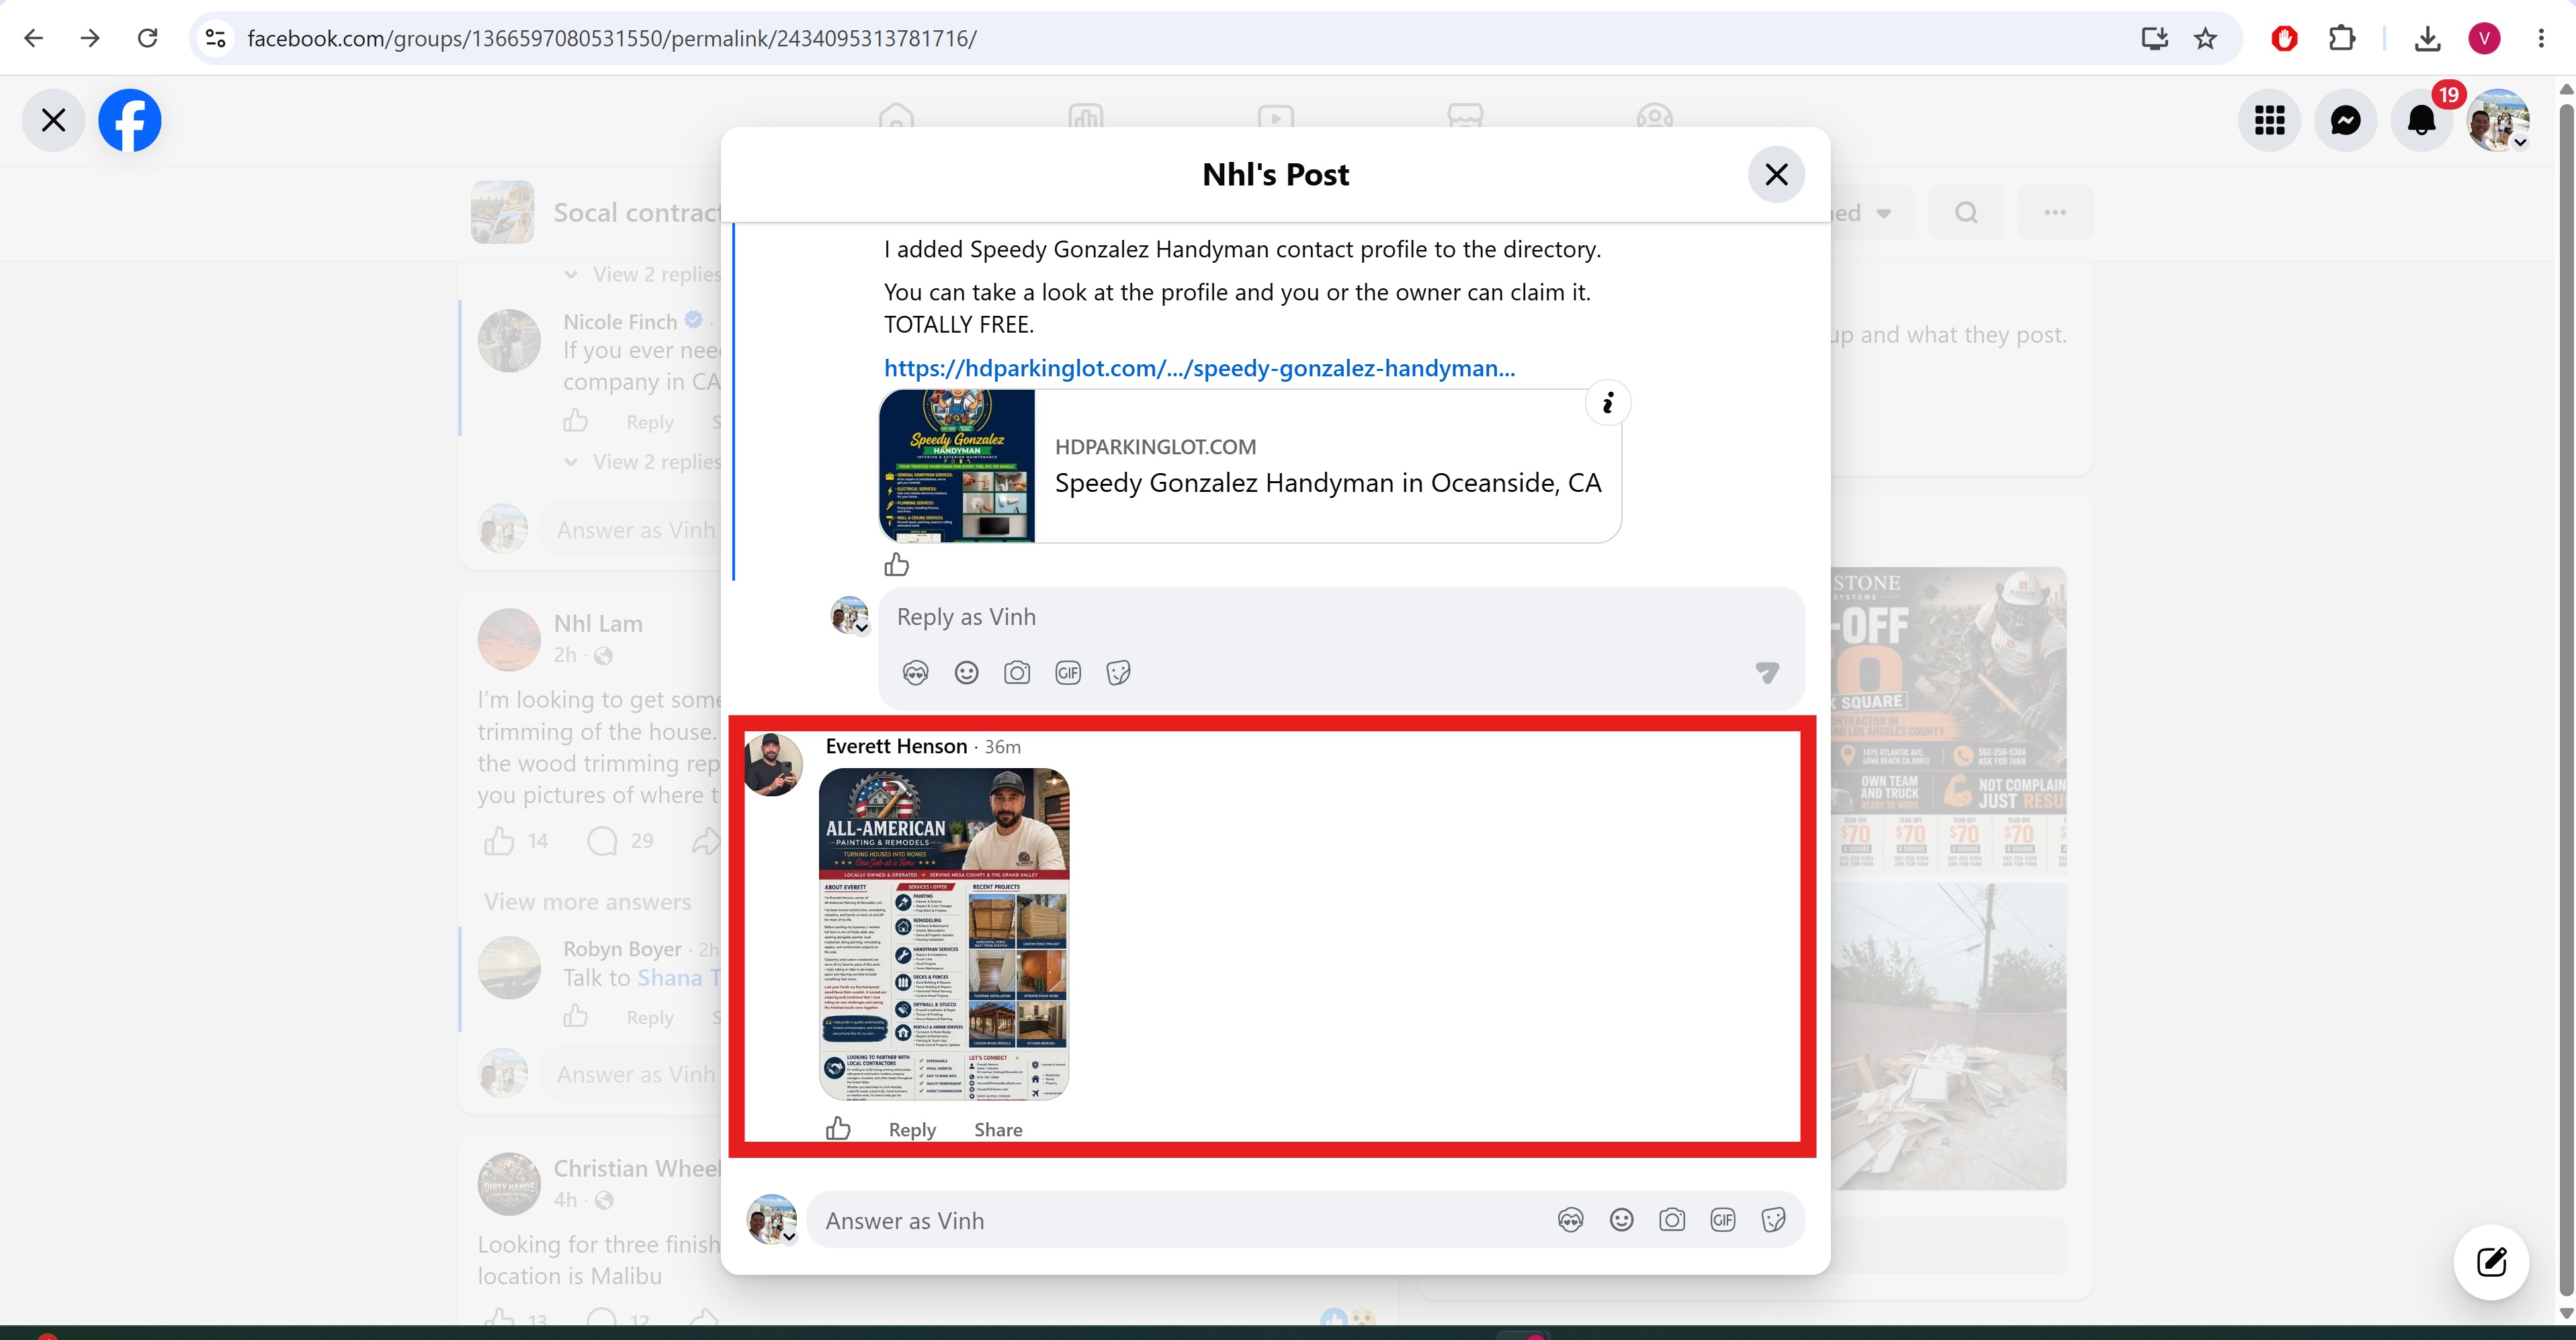Share Everett Henson's comment
Screen dimensions: 2576x1340
[998, 1129]
